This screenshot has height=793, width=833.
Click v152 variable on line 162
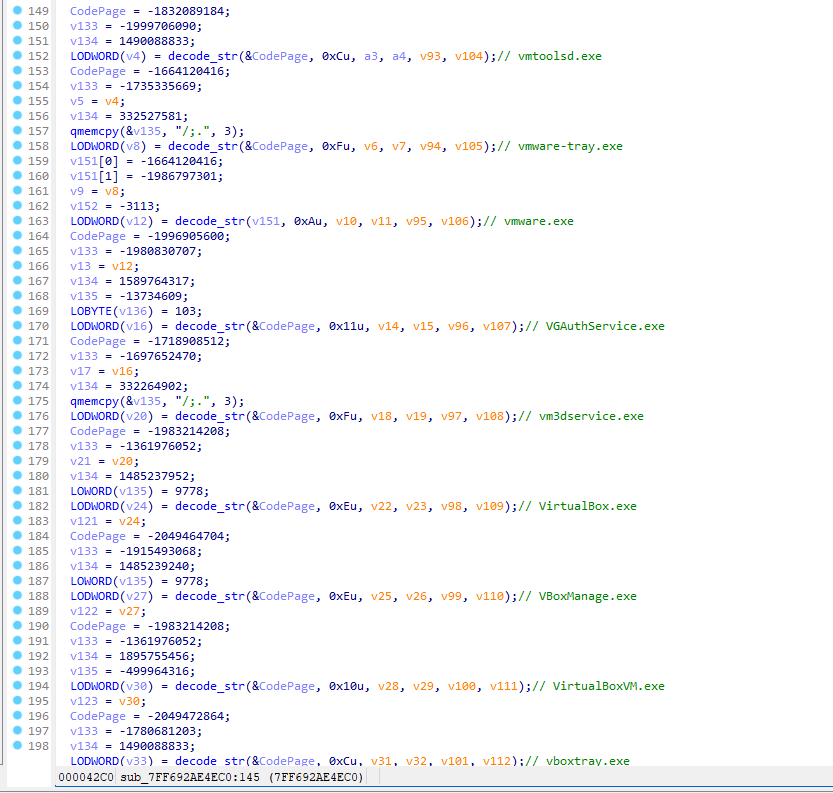point(84,206)
